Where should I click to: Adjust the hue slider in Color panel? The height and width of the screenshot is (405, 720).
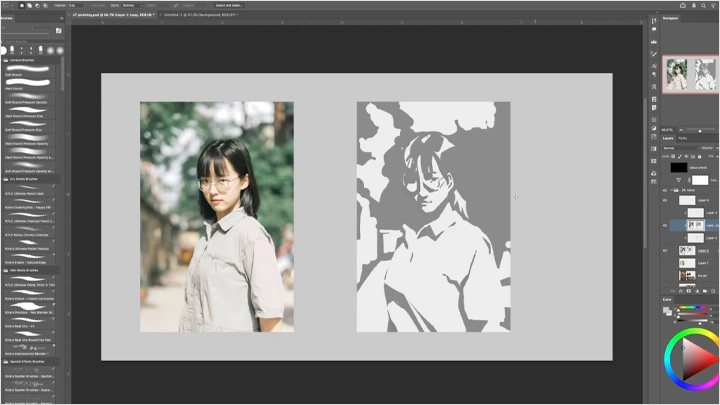pyautogui.click(x=690, y=308)
